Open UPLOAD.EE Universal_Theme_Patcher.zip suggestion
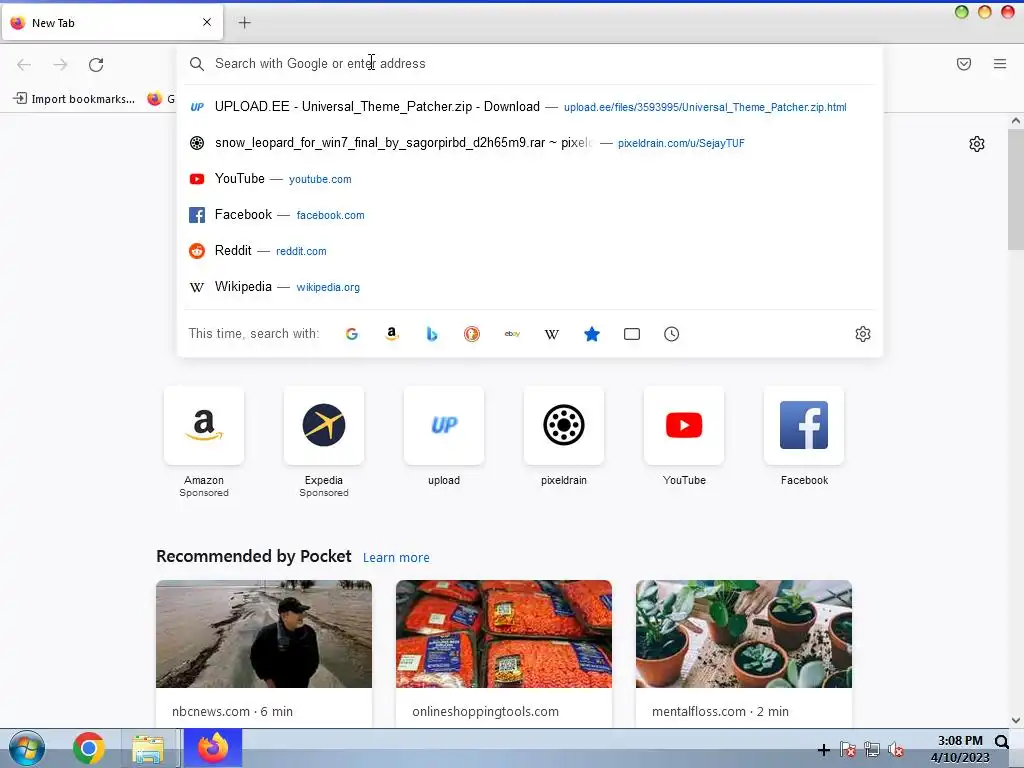Screen dimensions: 1024x768 click(x=529, y=106)
